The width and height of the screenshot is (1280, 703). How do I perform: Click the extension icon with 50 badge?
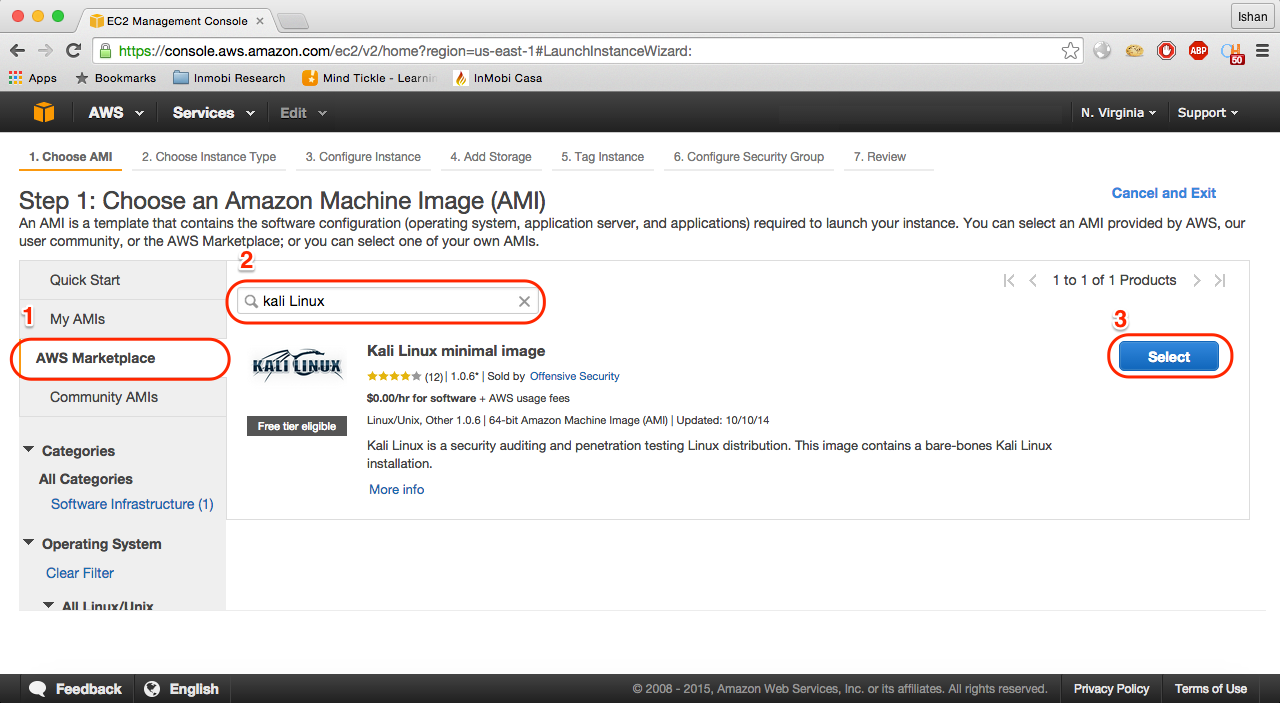(x=1231, y=52)
